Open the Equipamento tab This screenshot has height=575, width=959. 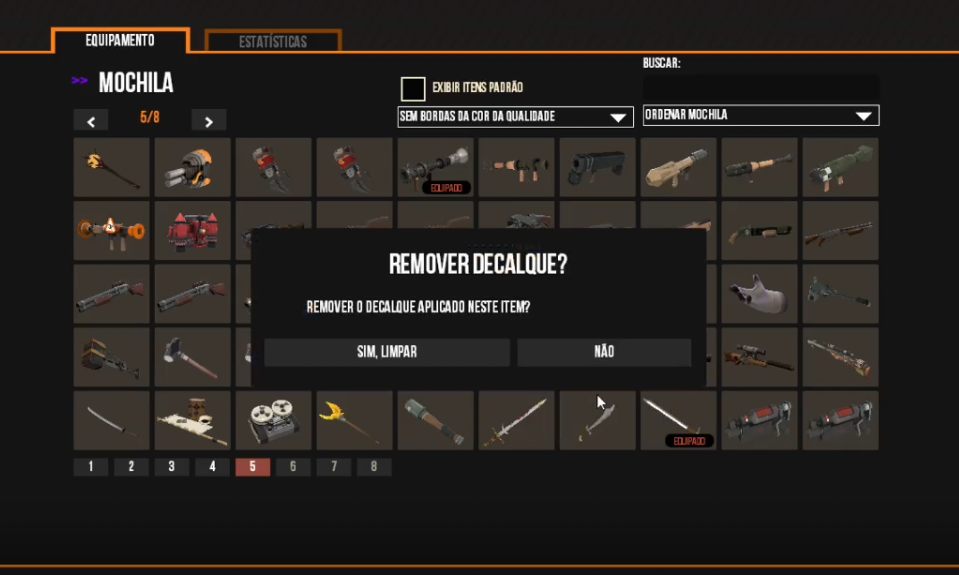click(120, 40)
